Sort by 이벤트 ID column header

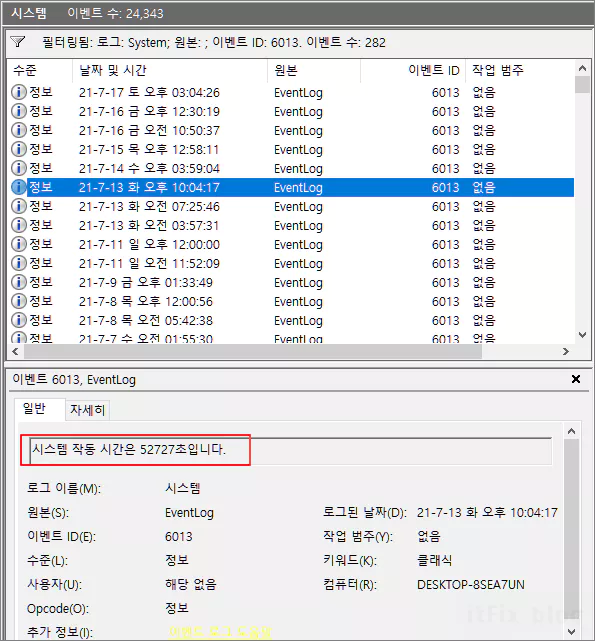413,70
